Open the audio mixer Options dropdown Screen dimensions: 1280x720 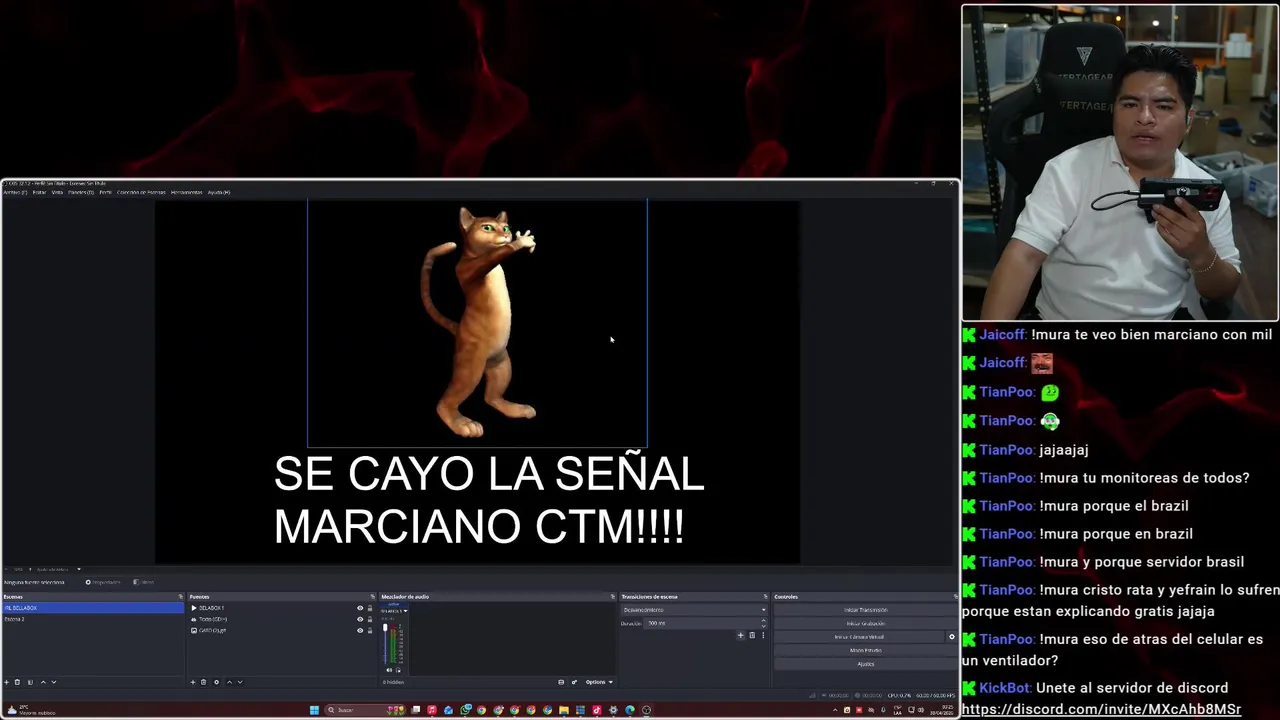(599, 682)
